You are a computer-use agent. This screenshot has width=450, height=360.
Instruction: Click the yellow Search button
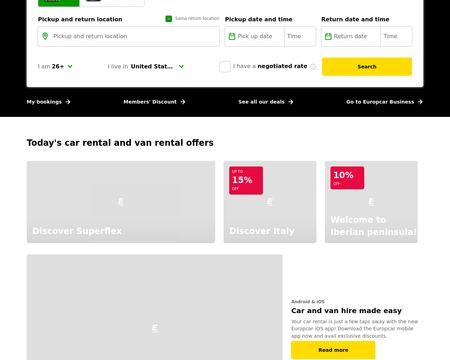point(367,67)
